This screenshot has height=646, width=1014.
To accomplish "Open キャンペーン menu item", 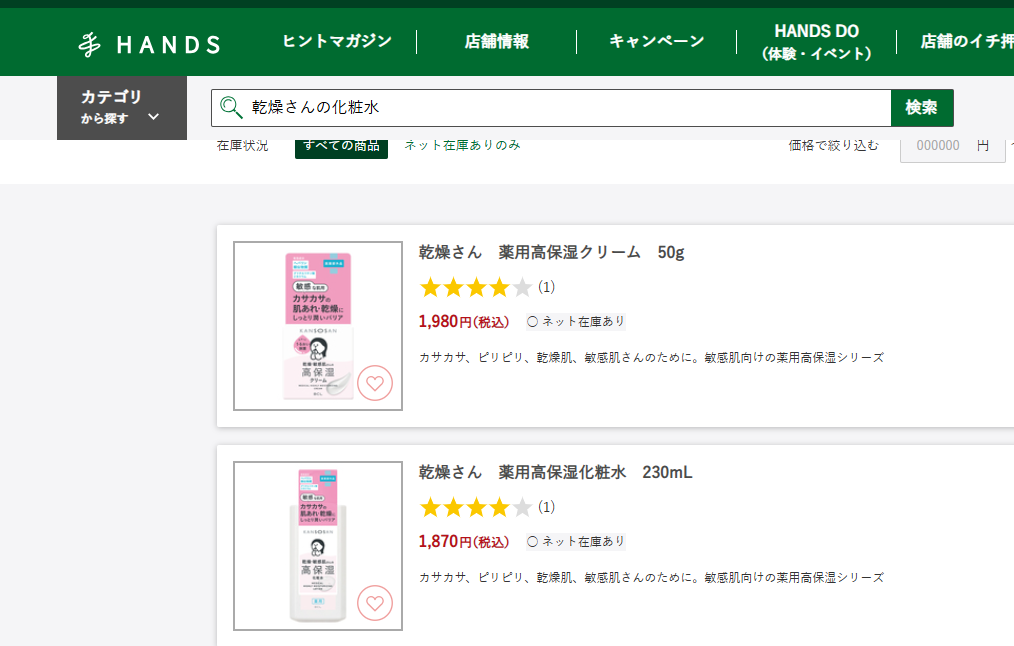I will coord(656,41).
